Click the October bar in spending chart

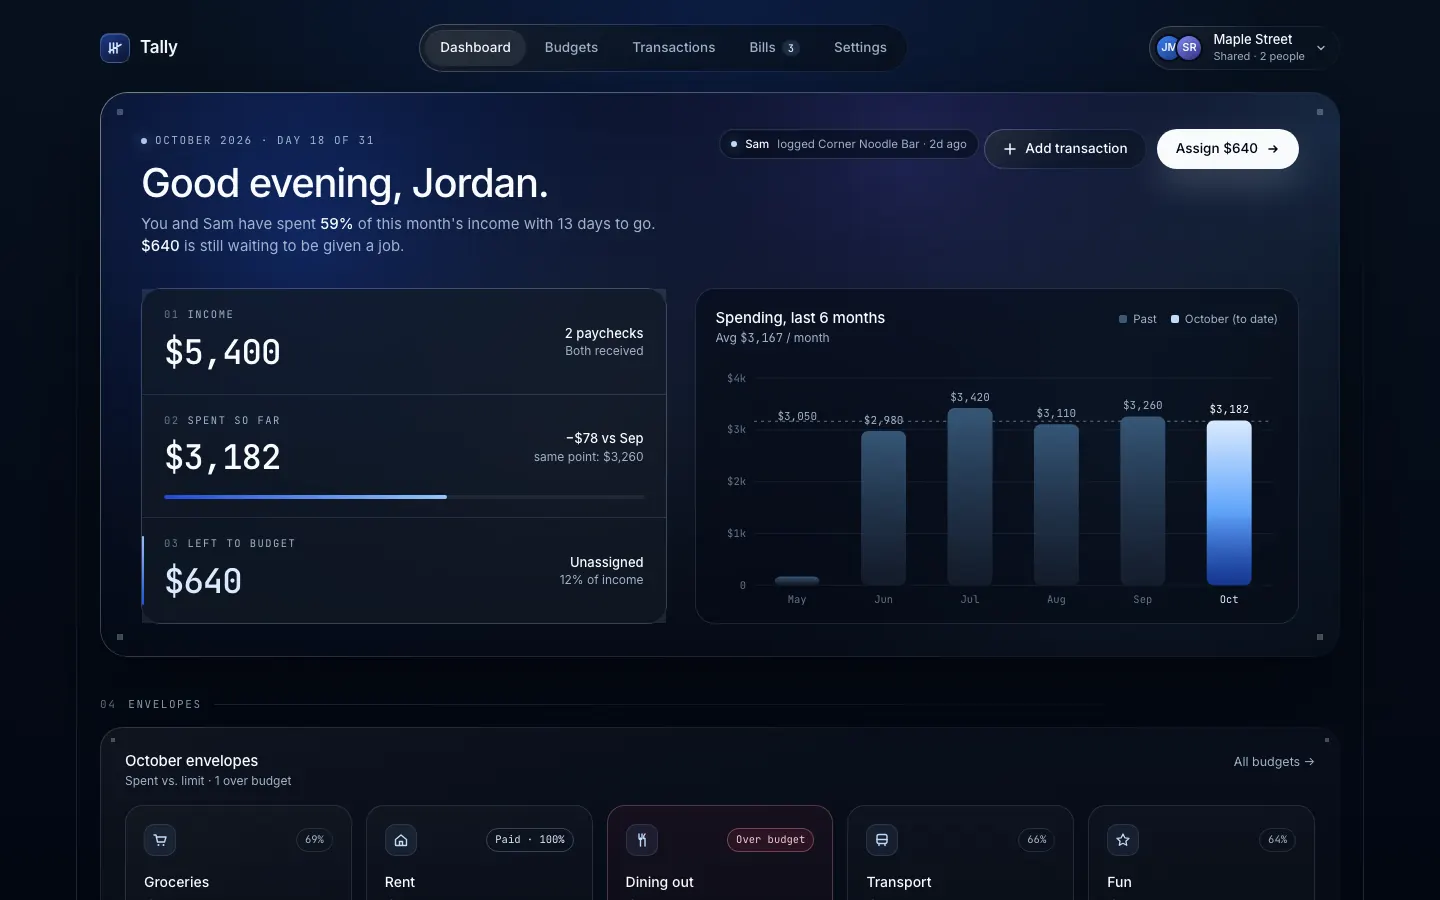point(1229,503)
